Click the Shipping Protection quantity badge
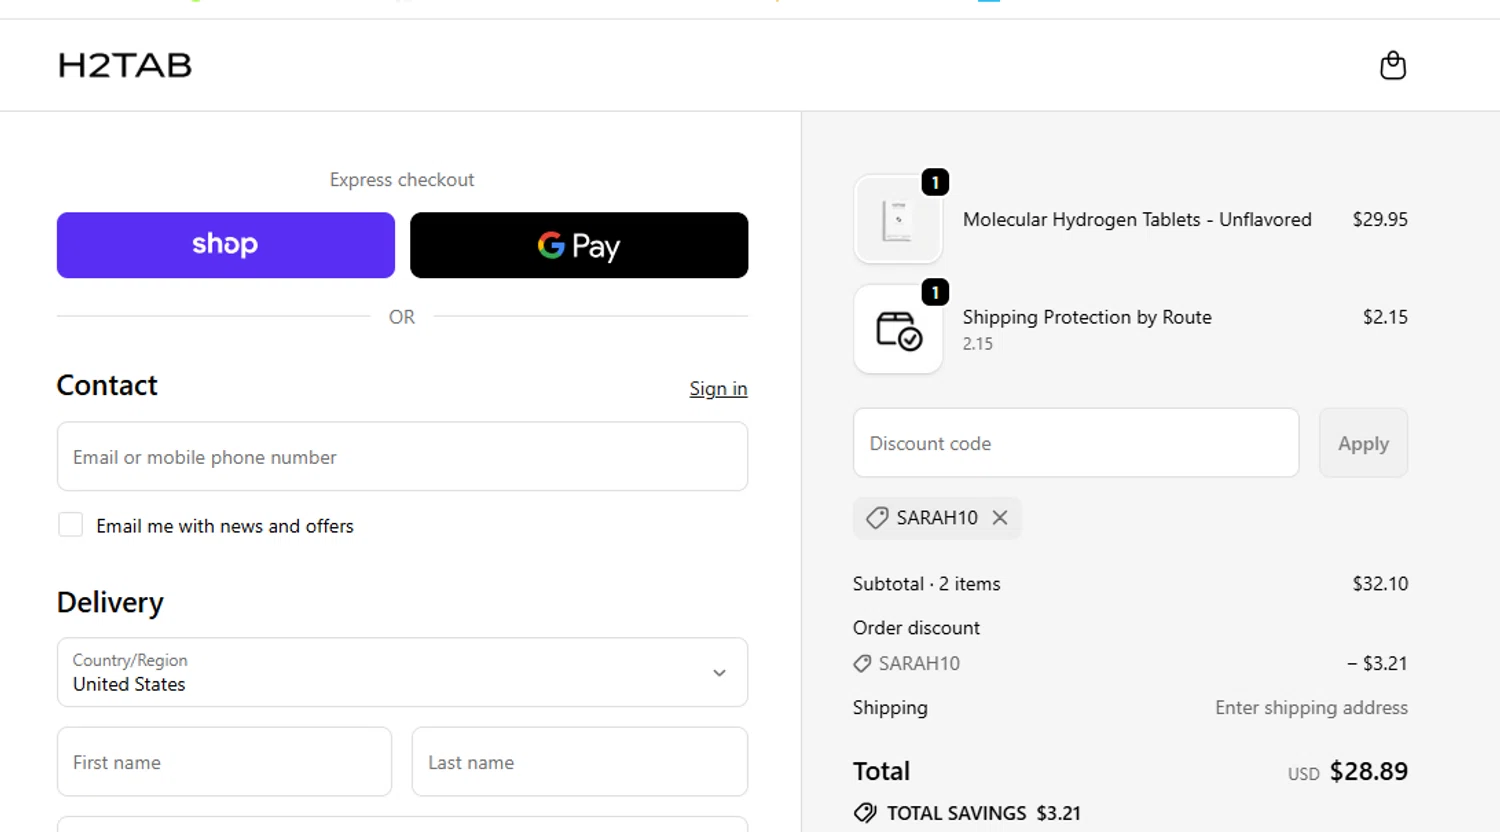 pos(935,292)
